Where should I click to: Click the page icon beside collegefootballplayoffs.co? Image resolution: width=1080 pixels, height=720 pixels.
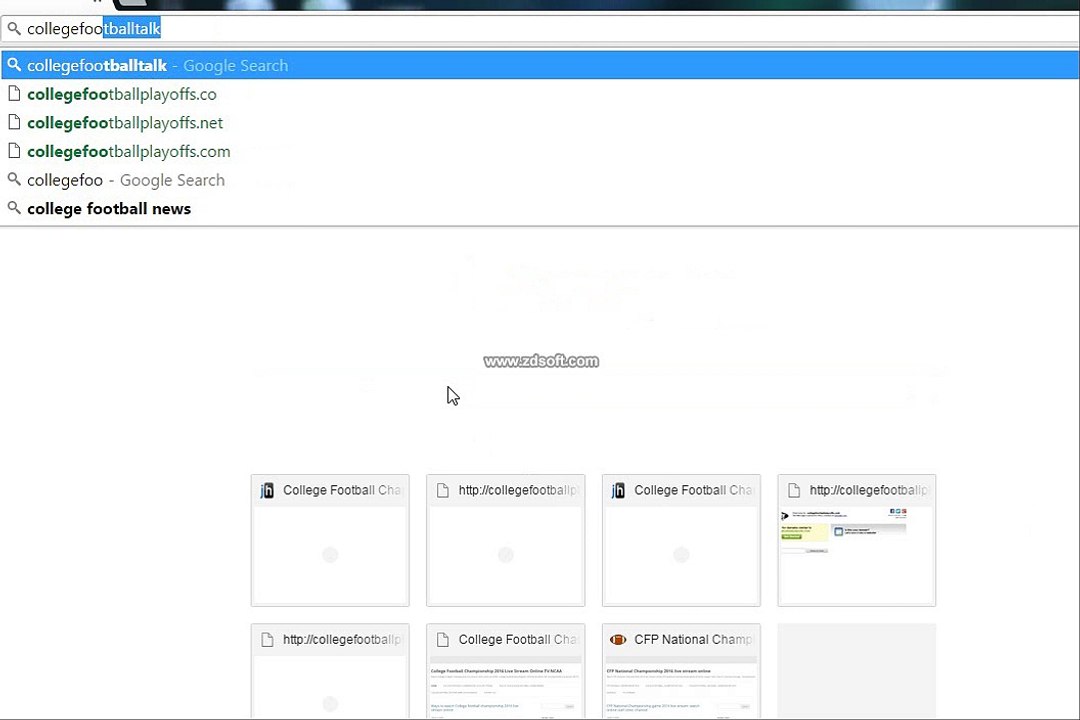coord(14,93)
